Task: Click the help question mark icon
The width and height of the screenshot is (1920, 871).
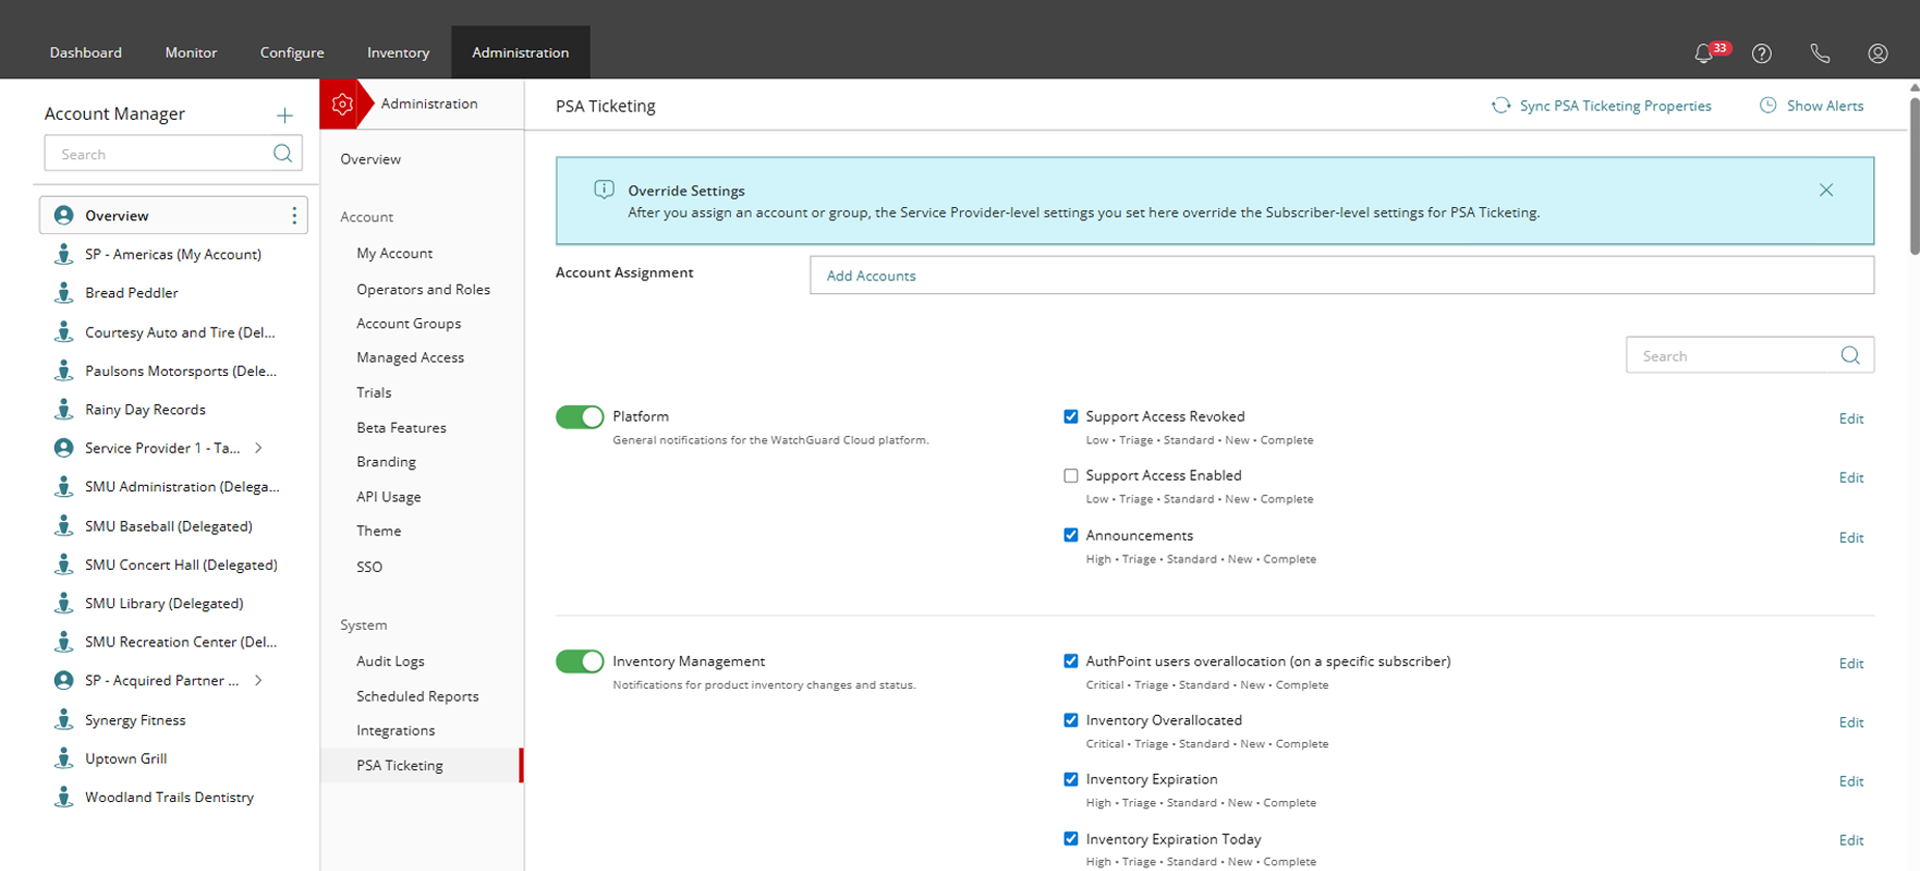Action: tap(1762, 54)
